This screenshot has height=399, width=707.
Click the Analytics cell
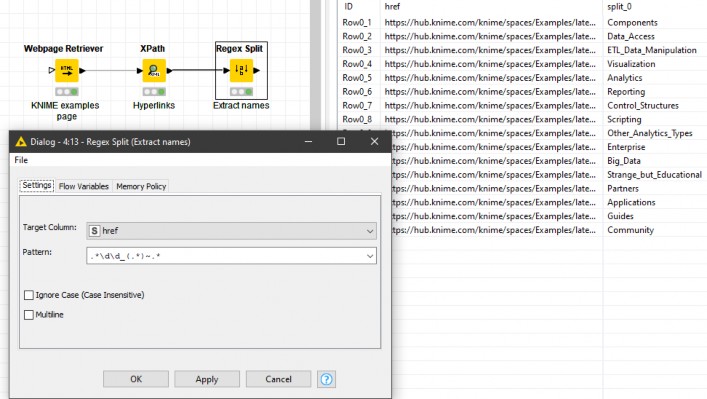pos(624,78)
